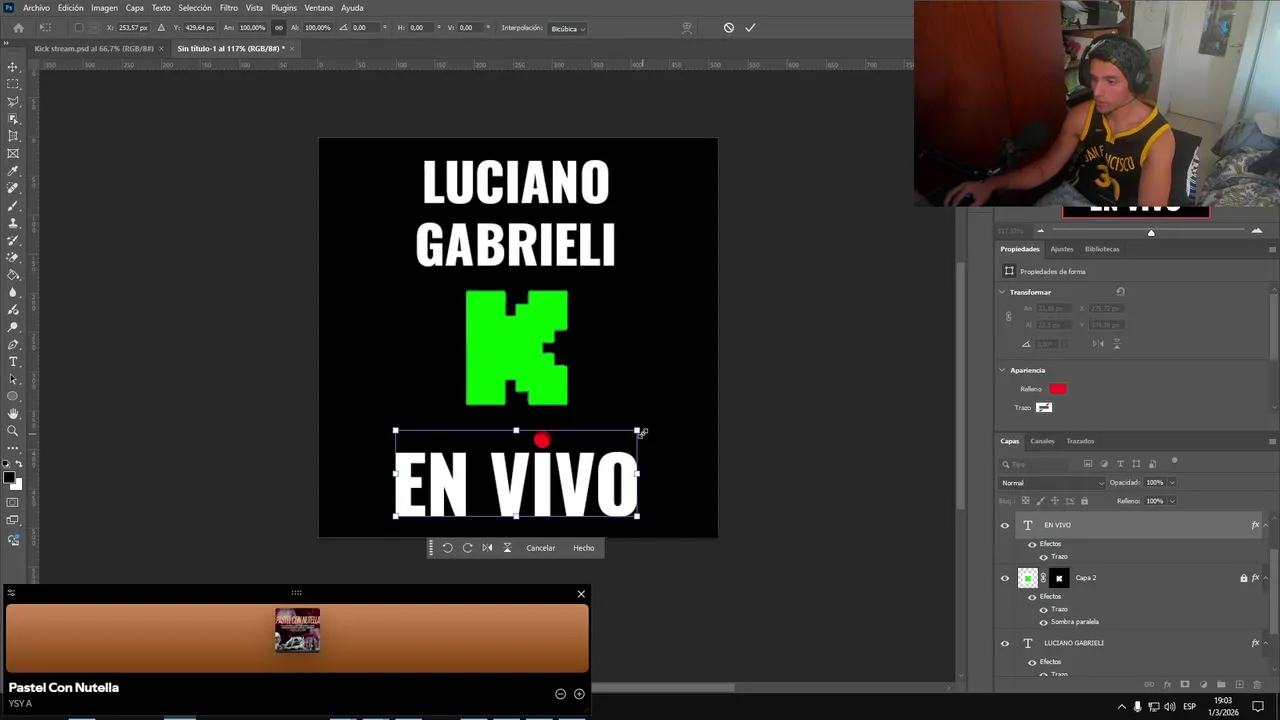Select the Object Selection tool
The image size is (1280, 720).
(x=13, y=119)
